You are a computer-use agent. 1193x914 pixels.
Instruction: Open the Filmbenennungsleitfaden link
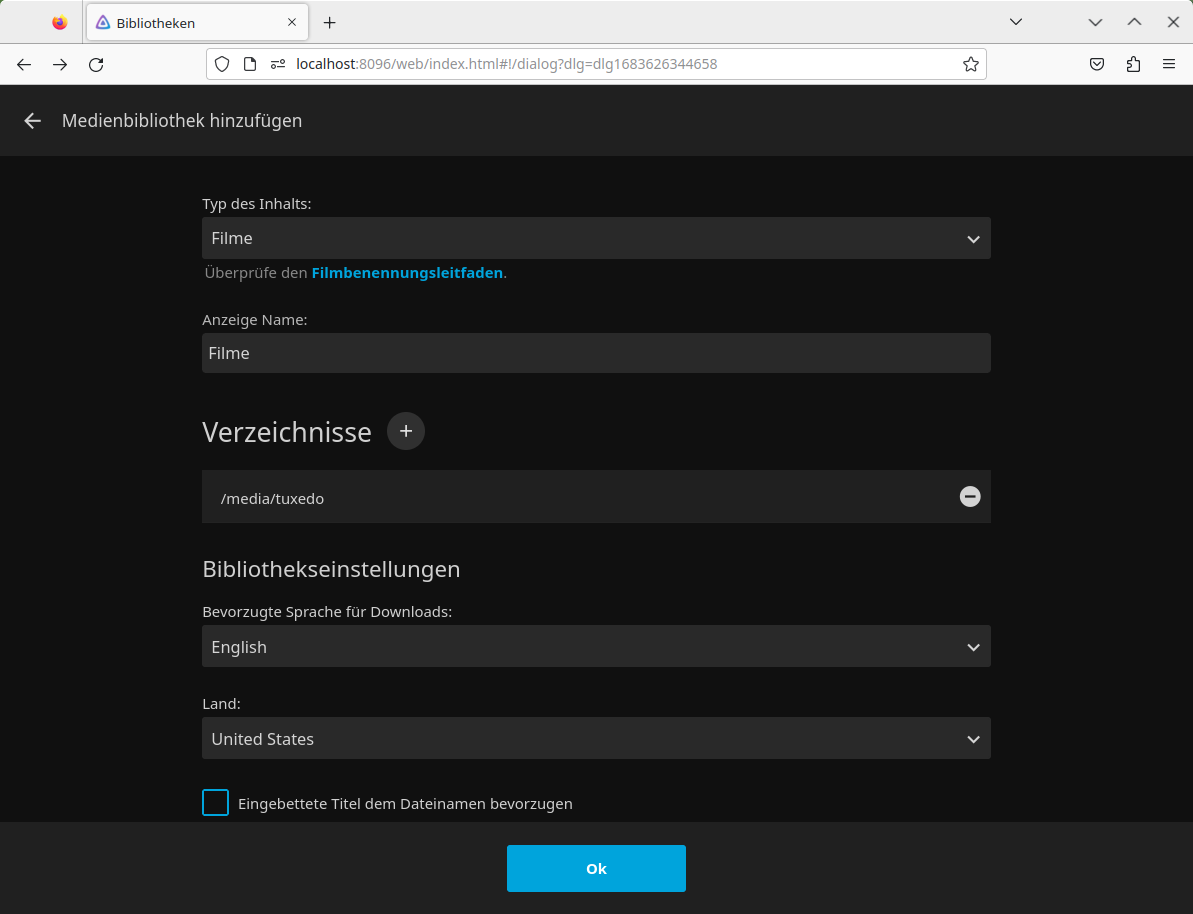tap(406, 272)
